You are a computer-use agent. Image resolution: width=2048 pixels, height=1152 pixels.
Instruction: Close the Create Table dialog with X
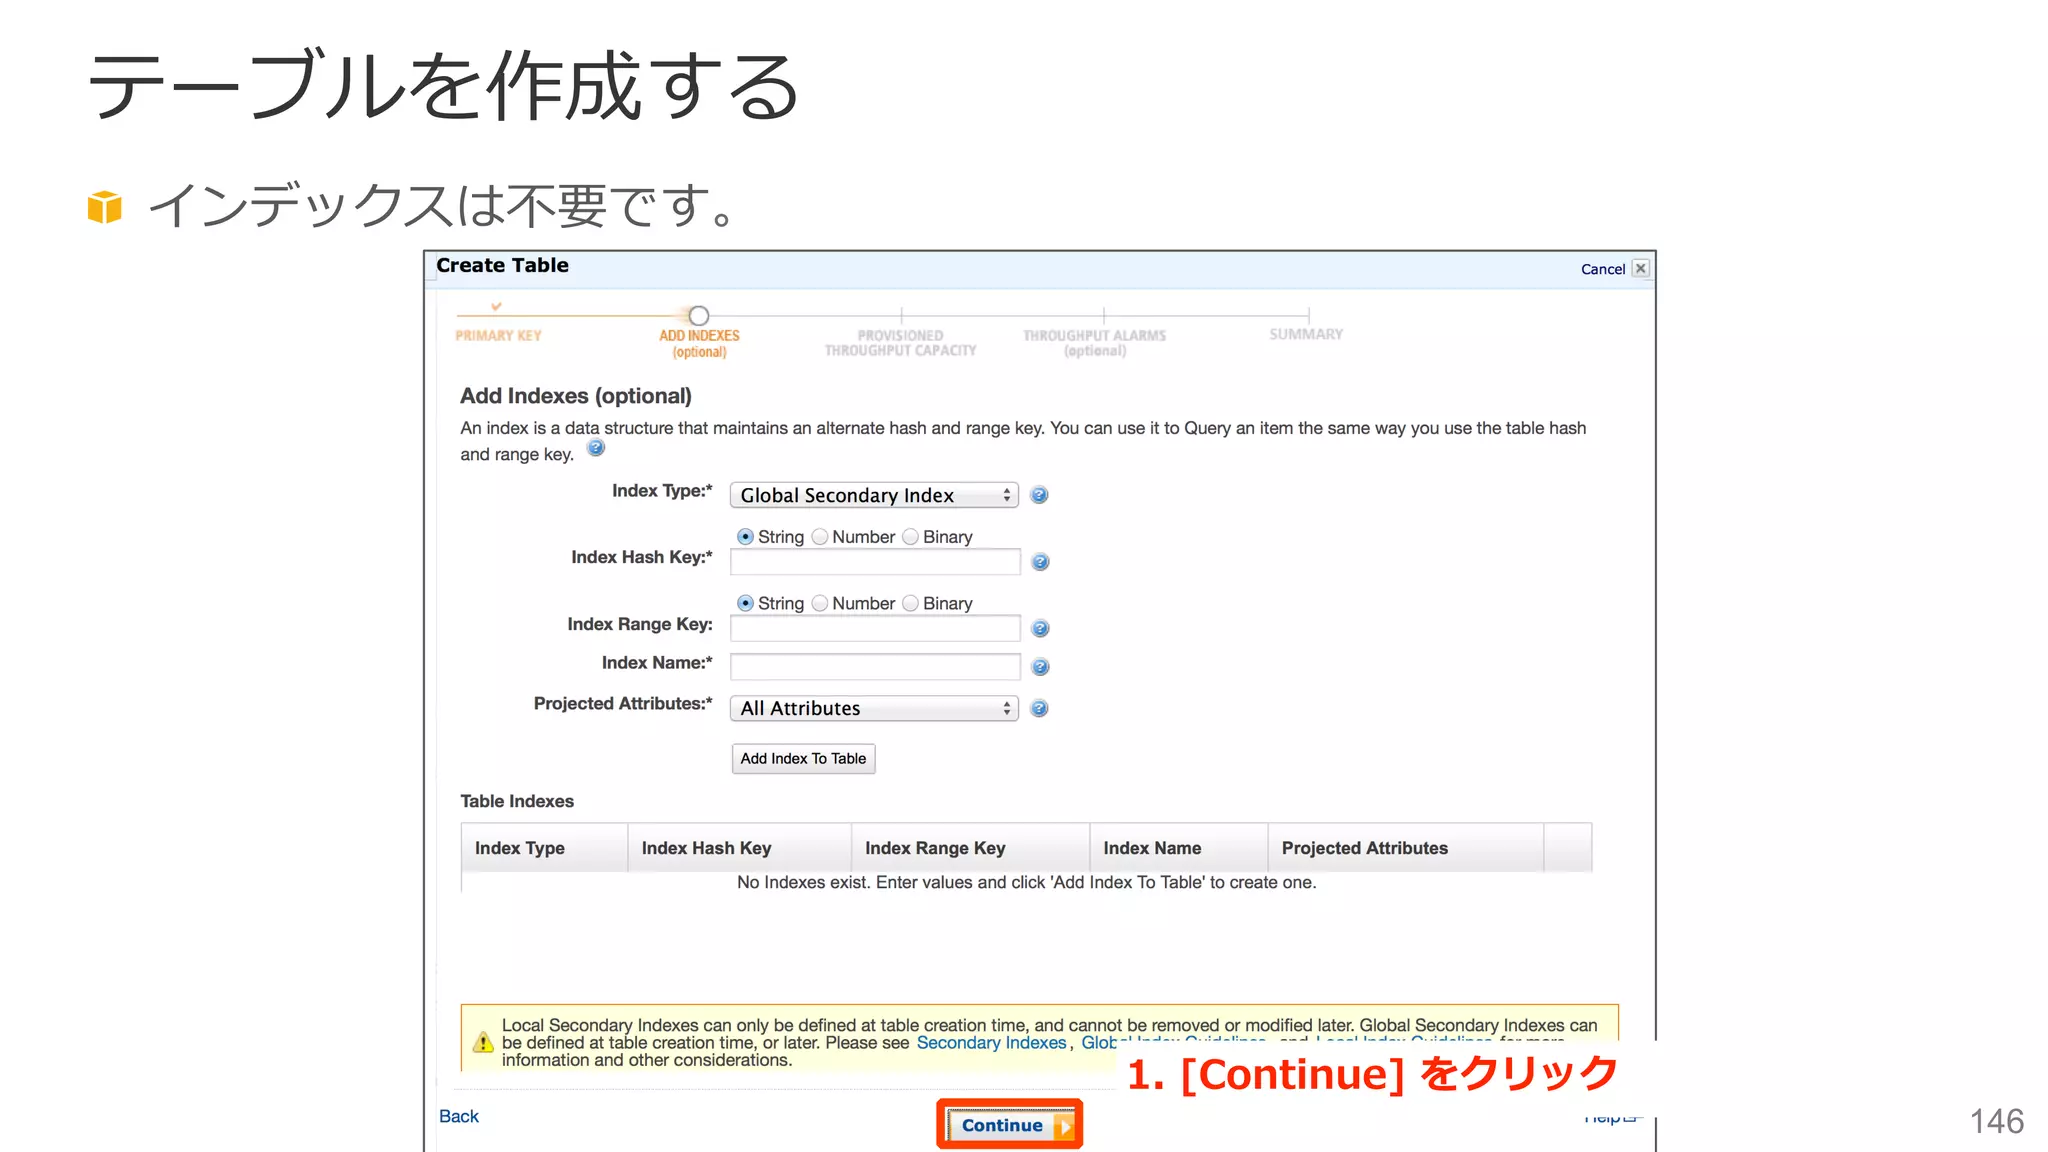tap(1640, 268)
